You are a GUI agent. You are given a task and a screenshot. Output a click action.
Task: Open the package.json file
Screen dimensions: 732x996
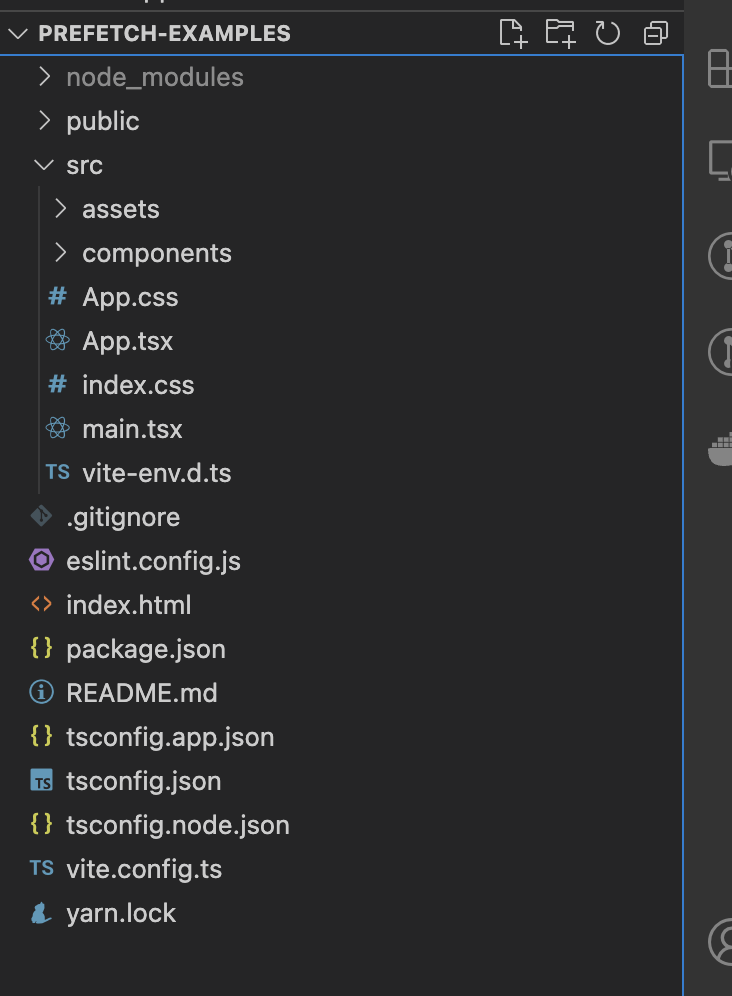click(x=146, y=649)
